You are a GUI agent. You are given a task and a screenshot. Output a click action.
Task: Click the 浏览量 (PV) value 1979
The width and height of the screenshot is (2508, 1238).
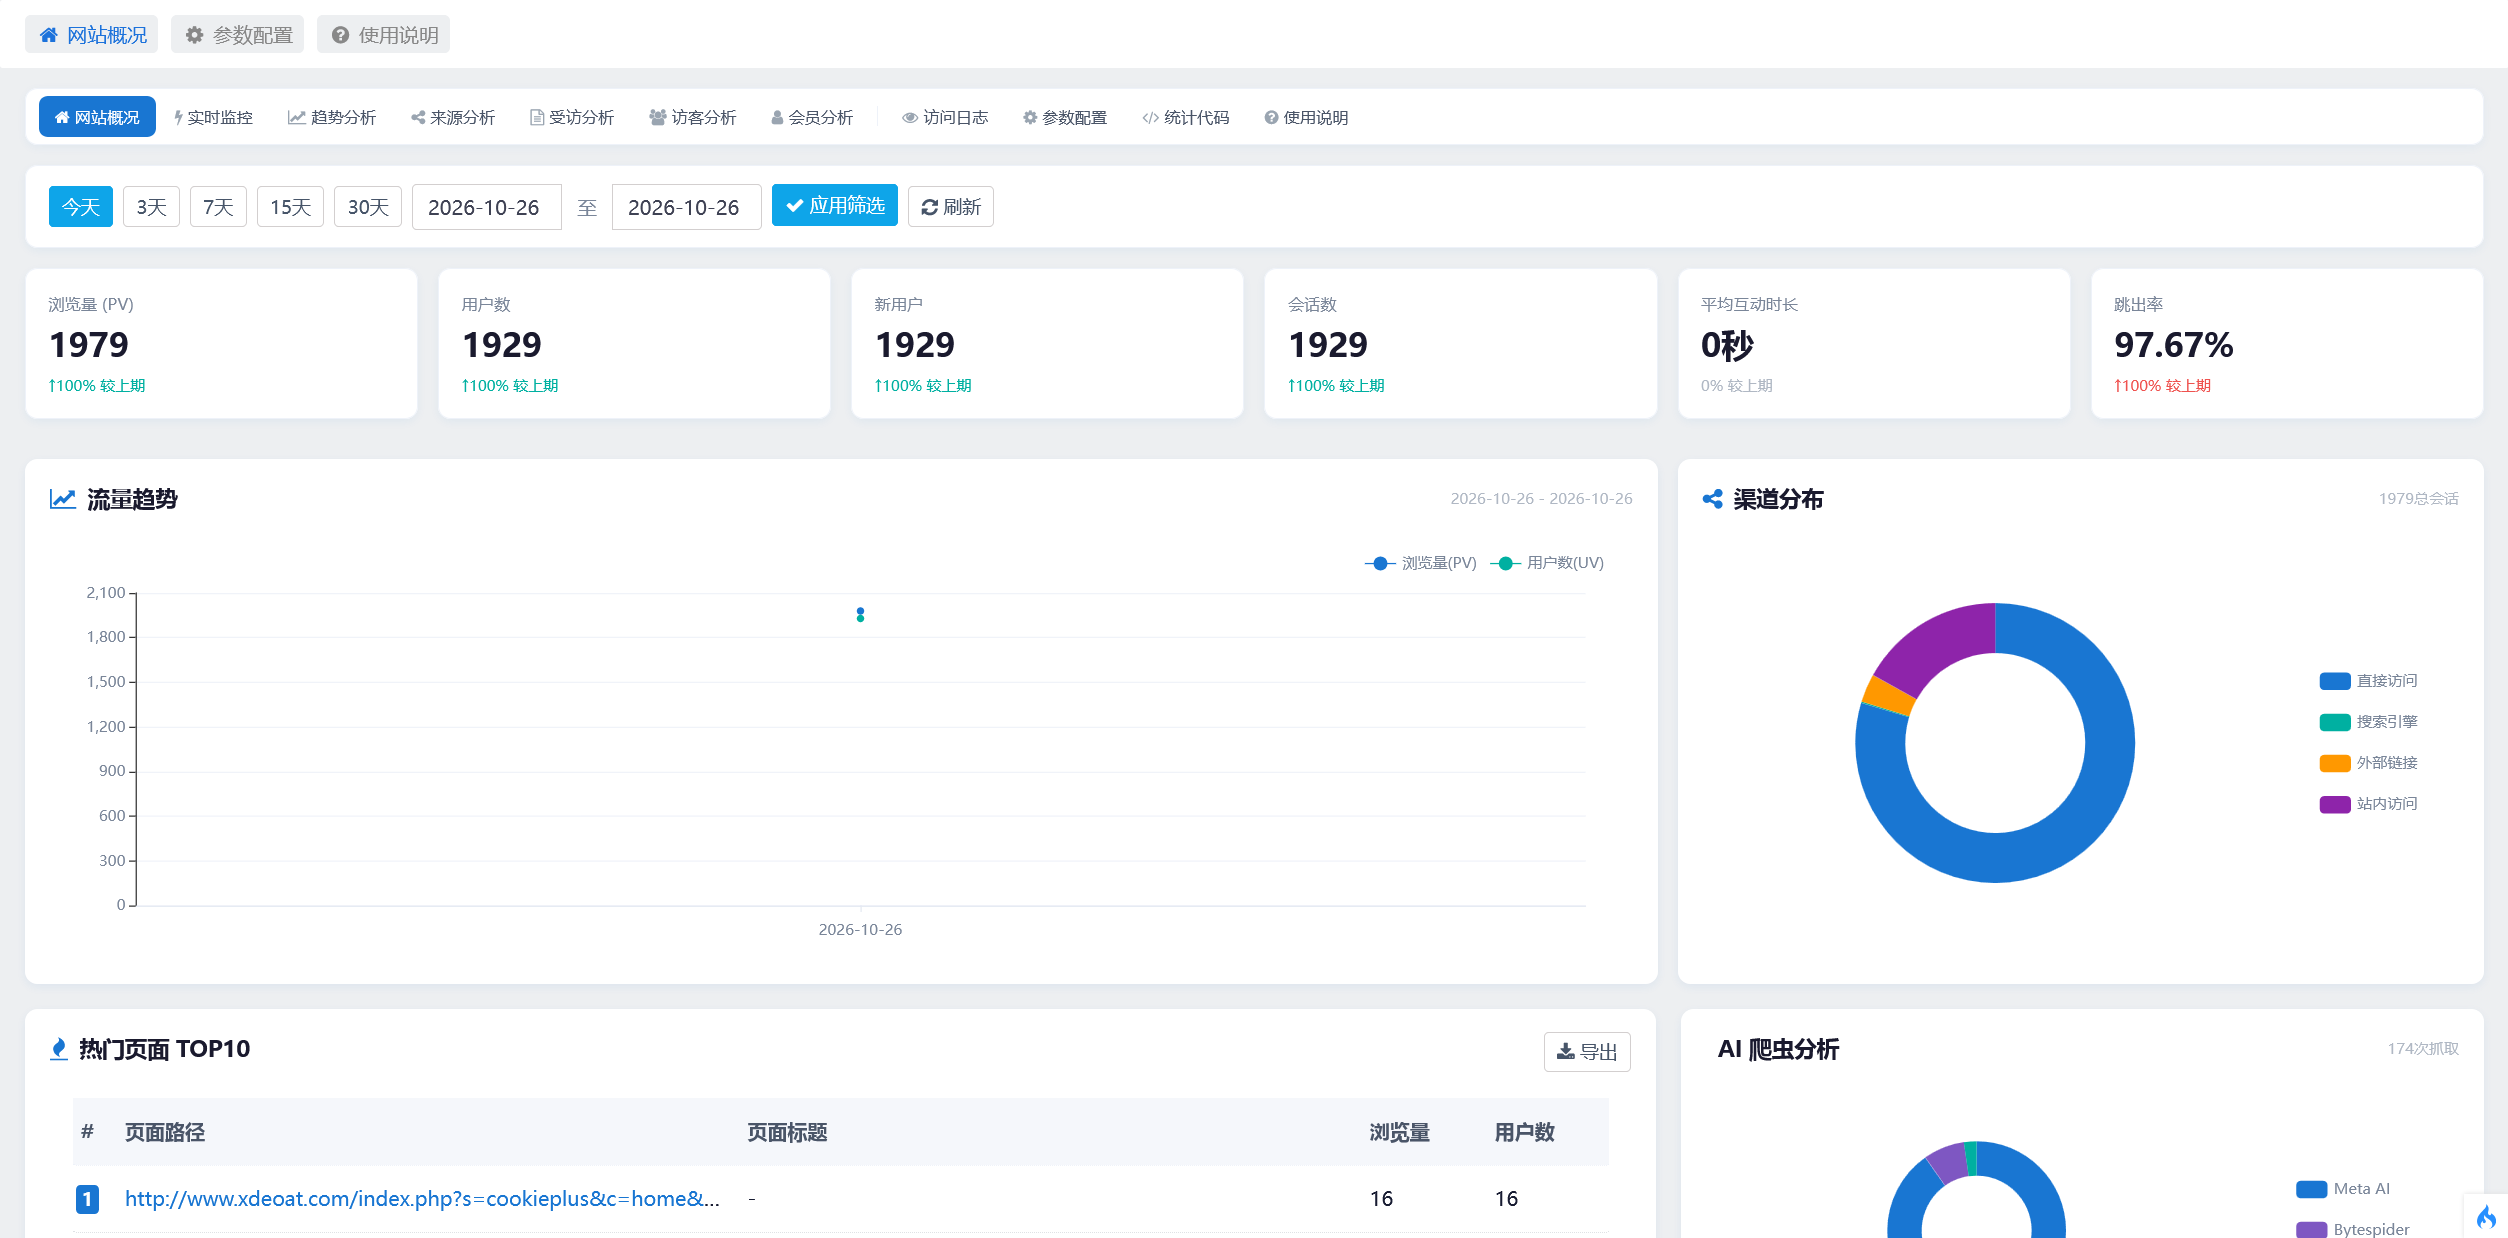(x=89, y=345)
